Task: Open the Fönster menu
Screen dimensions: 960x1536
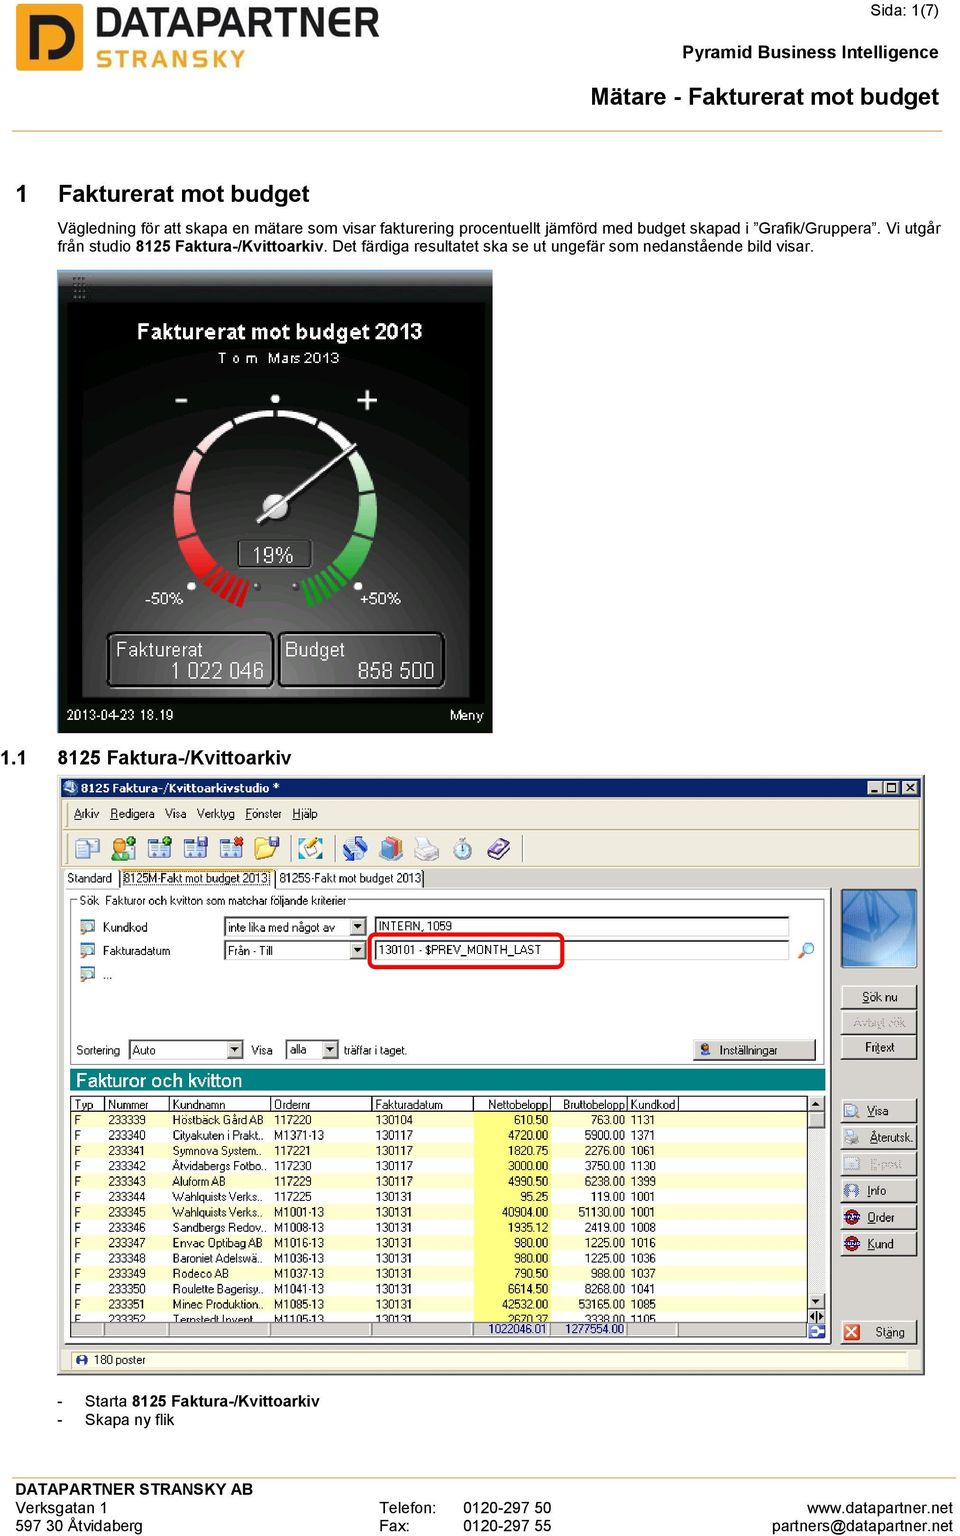Action: (x=264, y=814)
